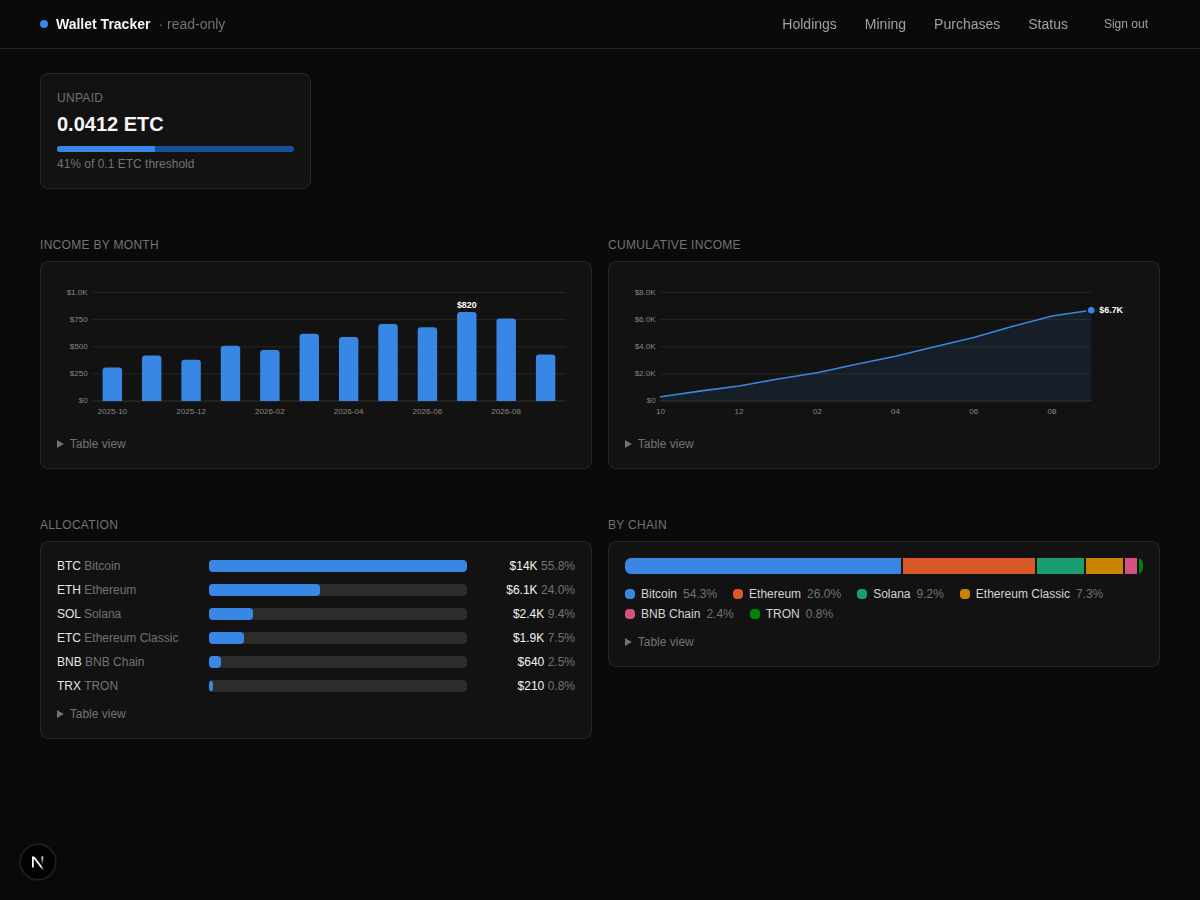Click the 'Ethereum Classic 7.3%' legend text
1200x900 pixels.
(x=1040, y=594)
